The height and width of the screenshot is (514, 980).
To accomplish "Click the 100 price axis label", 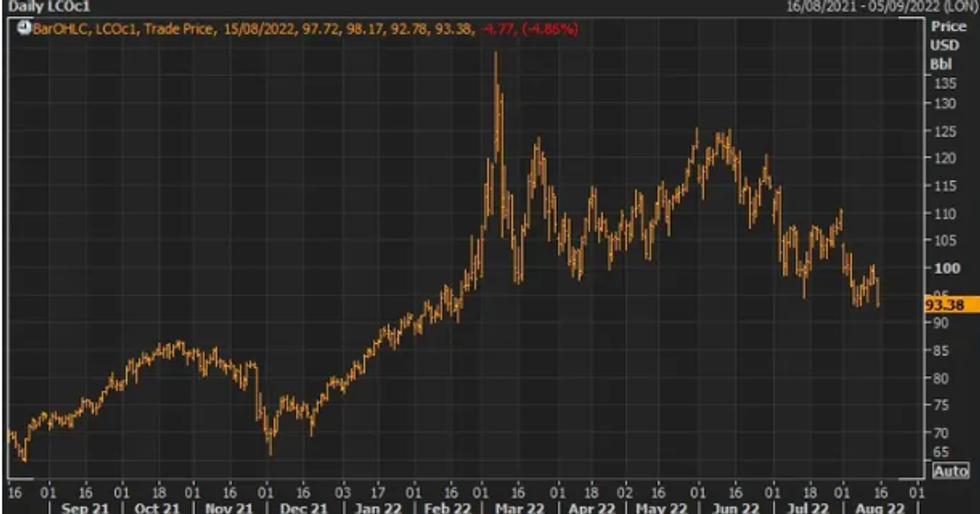I will click(945, 268).
